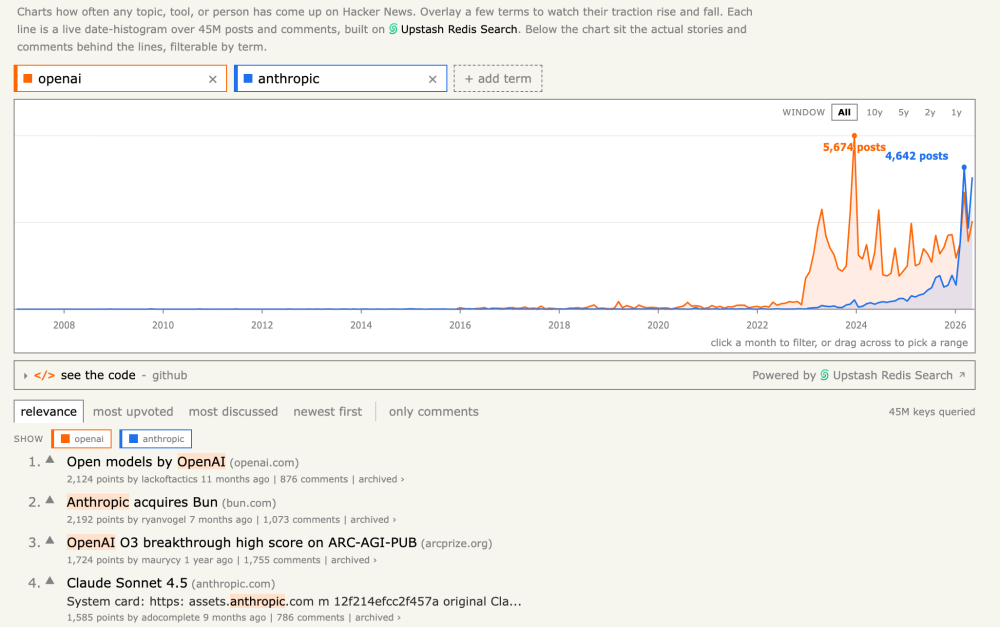The image size is (1000, 627).
Task: Open Powered by Upstash Redis Search link
Action: point(858,375)
